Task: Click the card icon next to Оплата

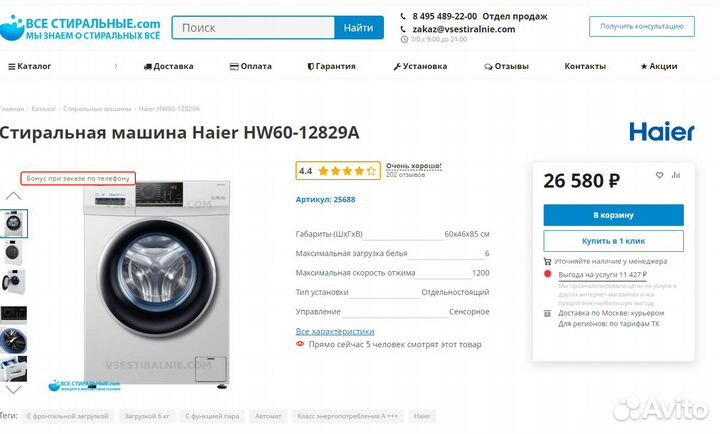Action: point(234,66)
